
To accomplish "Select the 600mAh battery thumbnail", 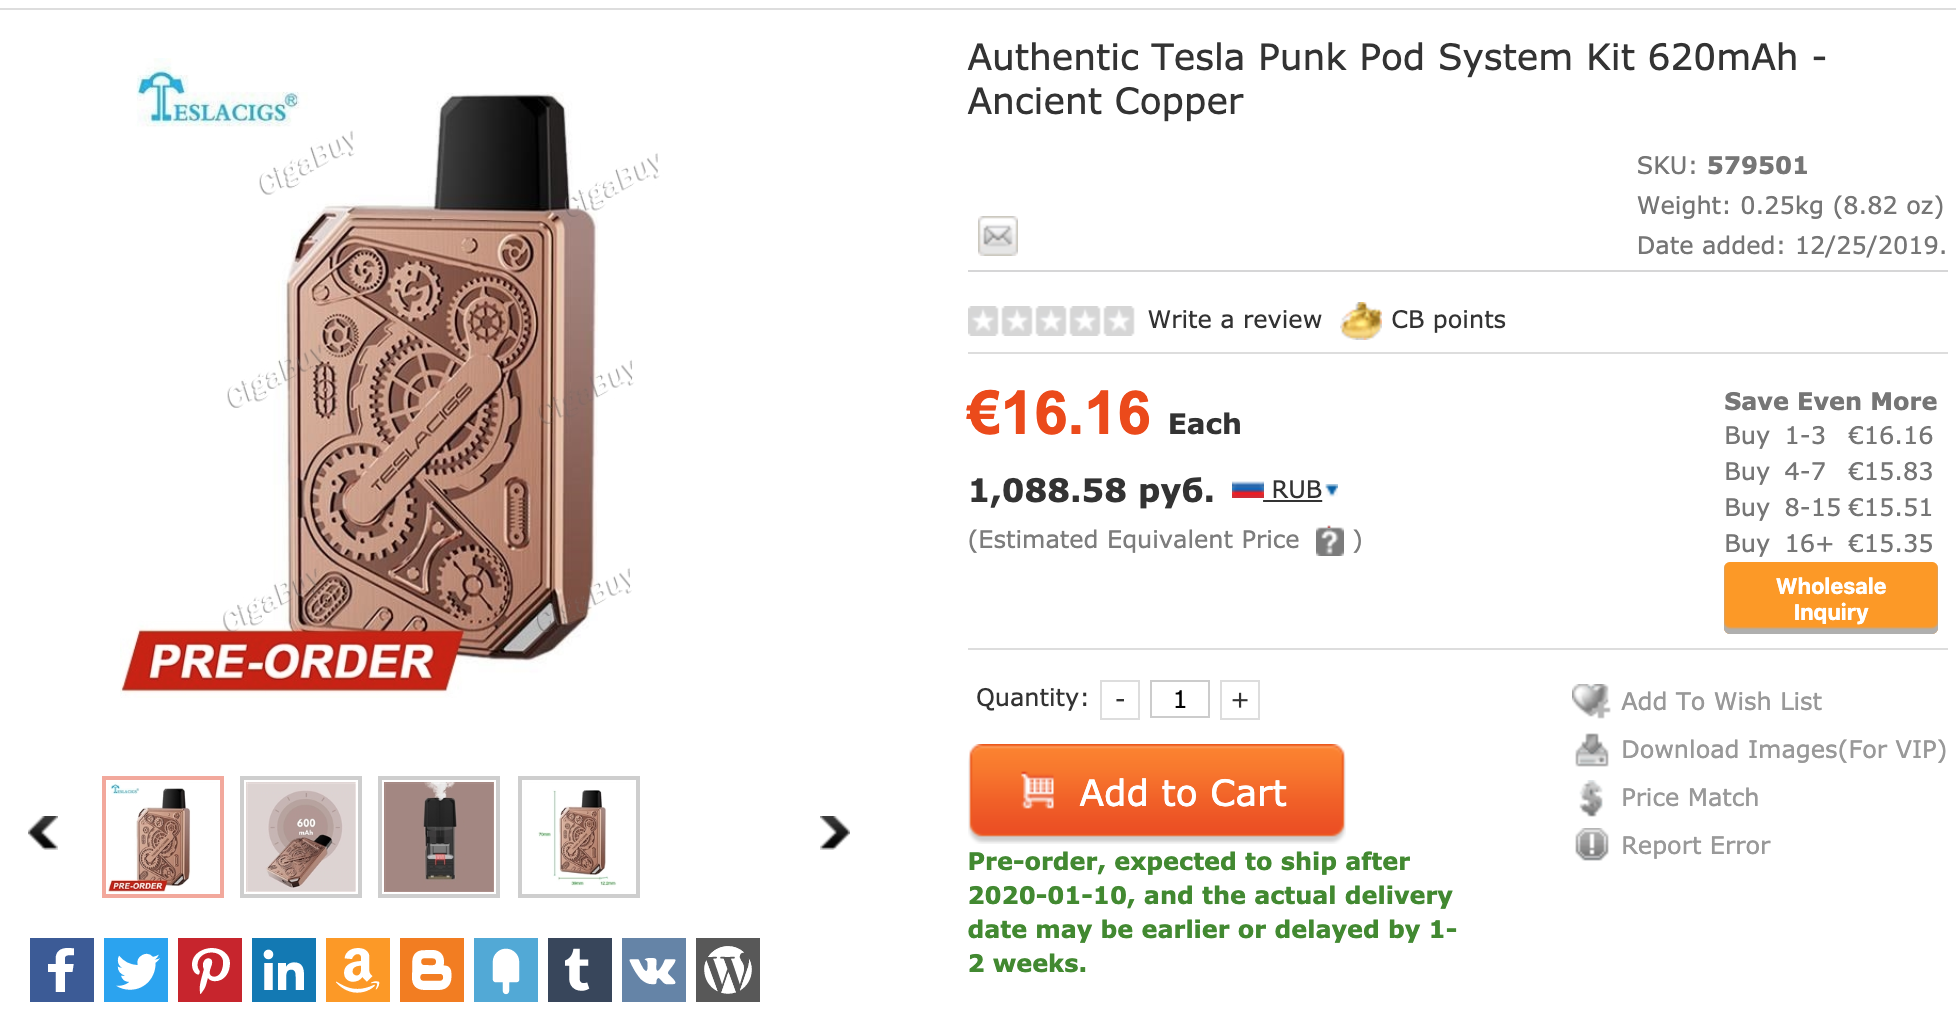I will pyautogui.click(x=301, y=837).
